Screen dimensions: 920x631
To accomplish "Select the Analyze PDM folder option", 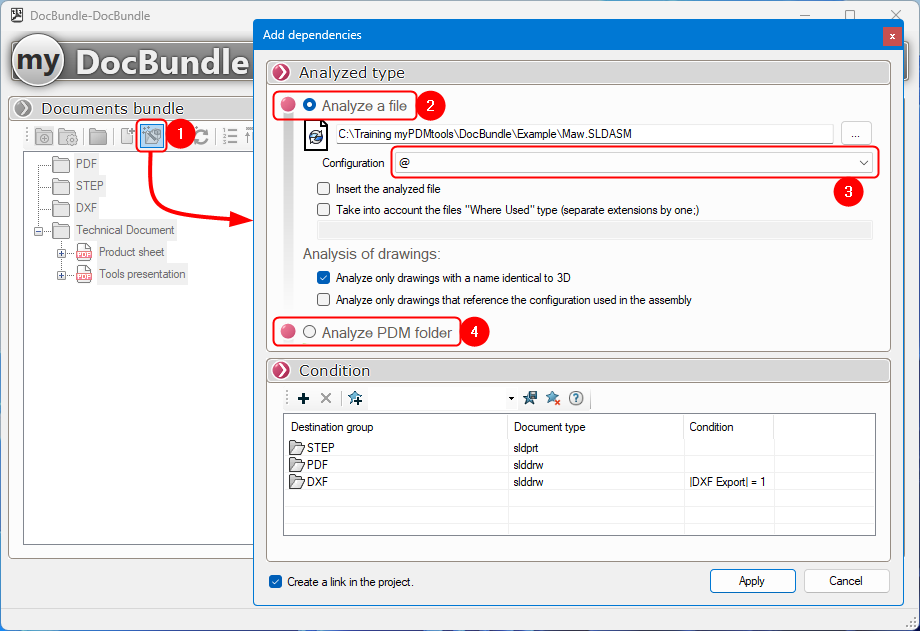I will 310,331.
